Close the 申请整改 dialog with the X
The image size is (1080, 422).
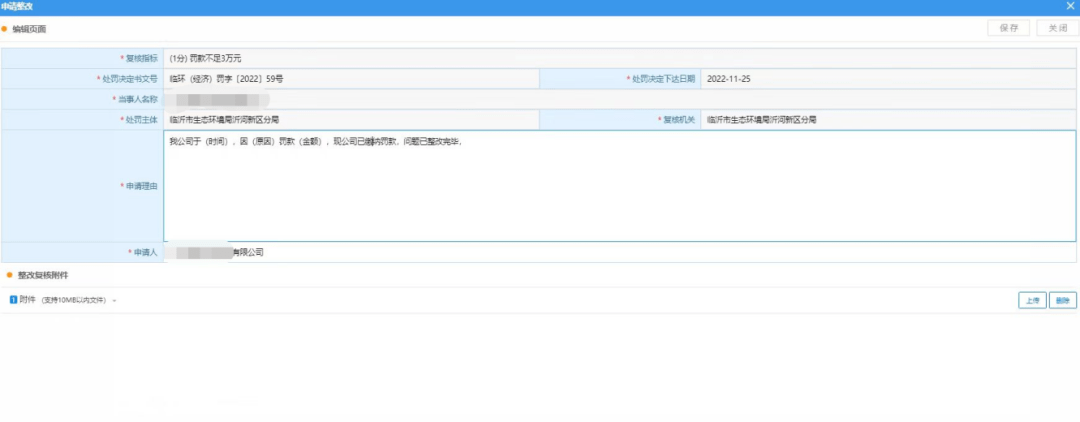click(1071, 6)
